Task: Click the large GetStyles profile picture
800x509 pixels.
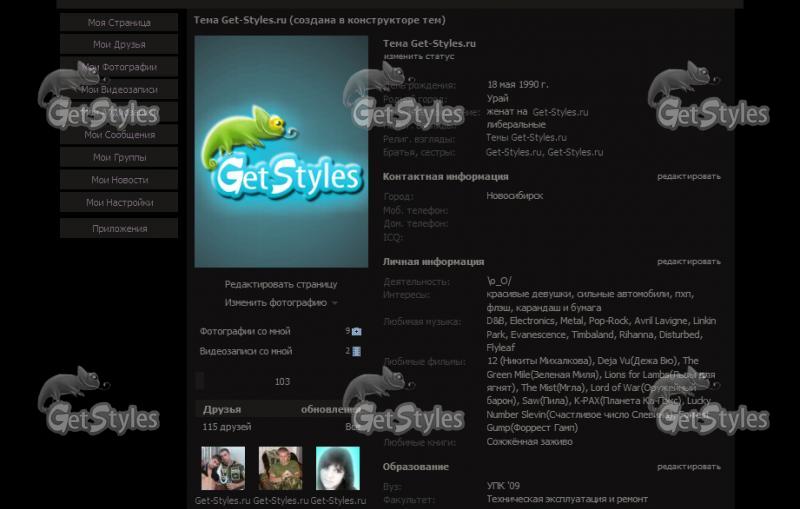Action: pyautogui.click(x=281, y=151)
